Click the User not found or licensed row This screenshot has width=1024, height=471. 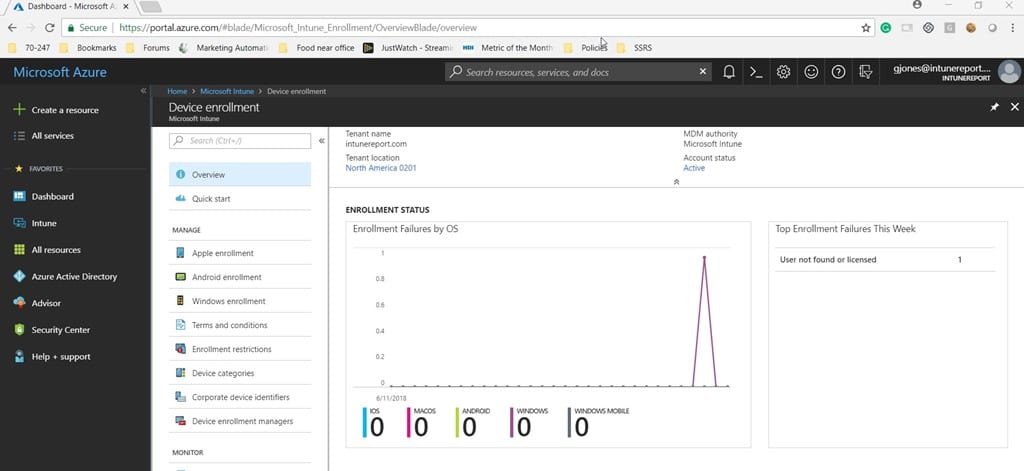pos(885,259)
